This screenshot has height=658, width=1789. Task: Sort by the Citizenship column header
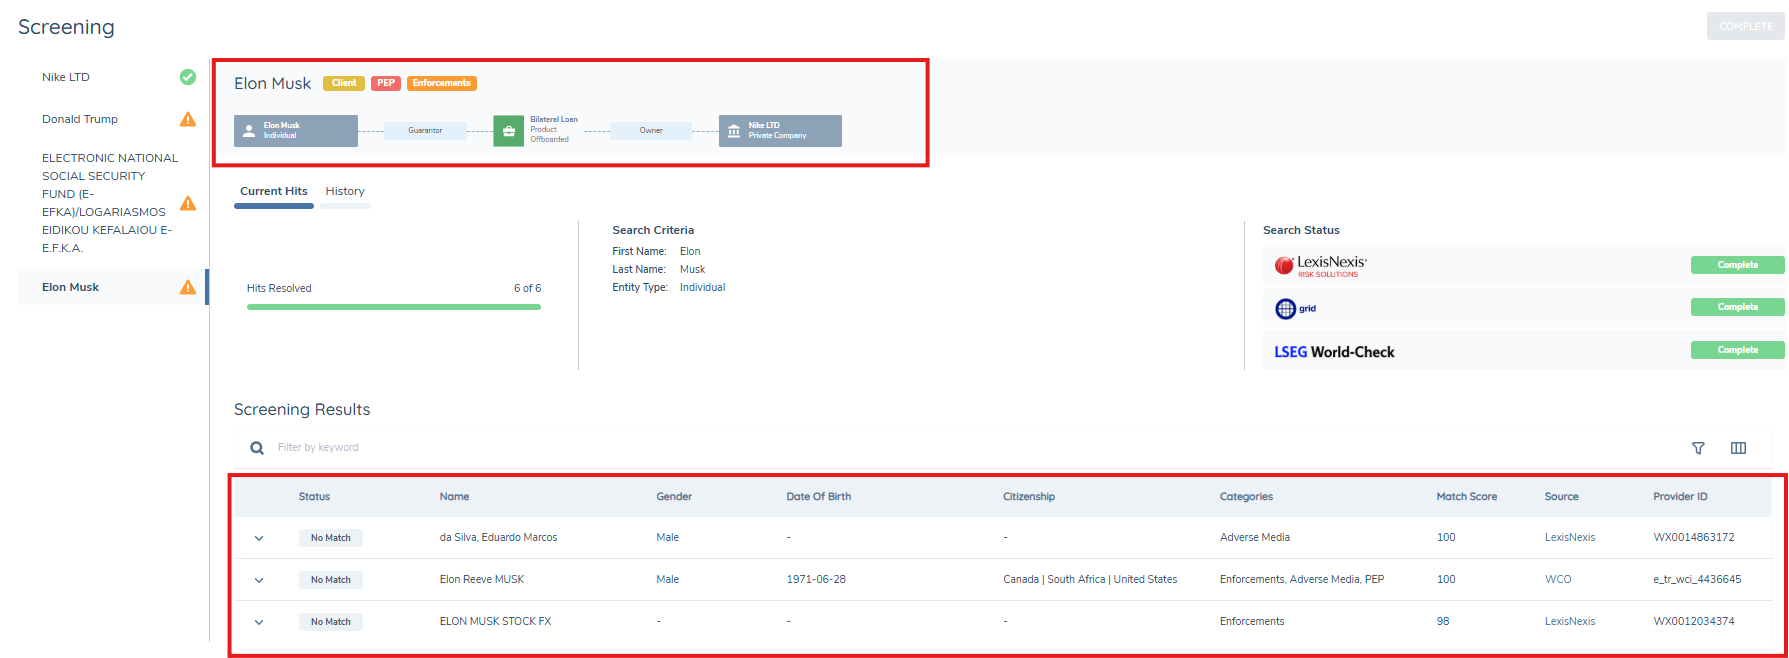[x=1029, y=497]
